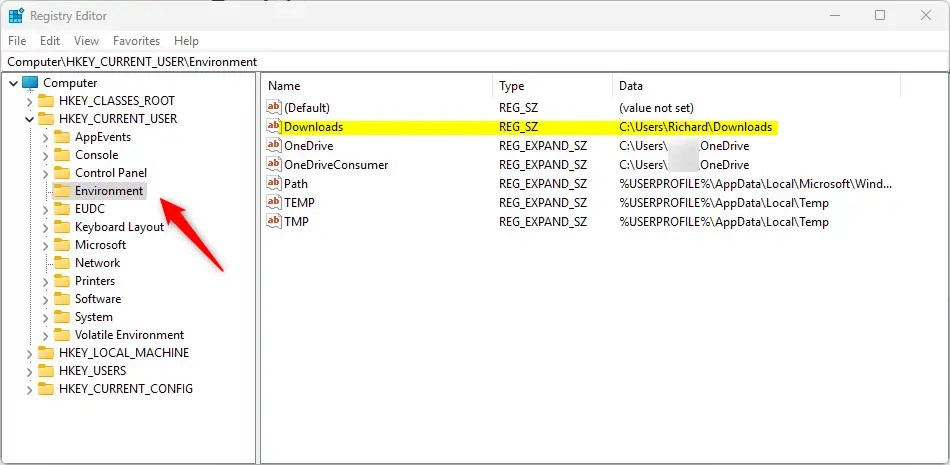
Task: Click the Computer root icon
Action: 30,83
